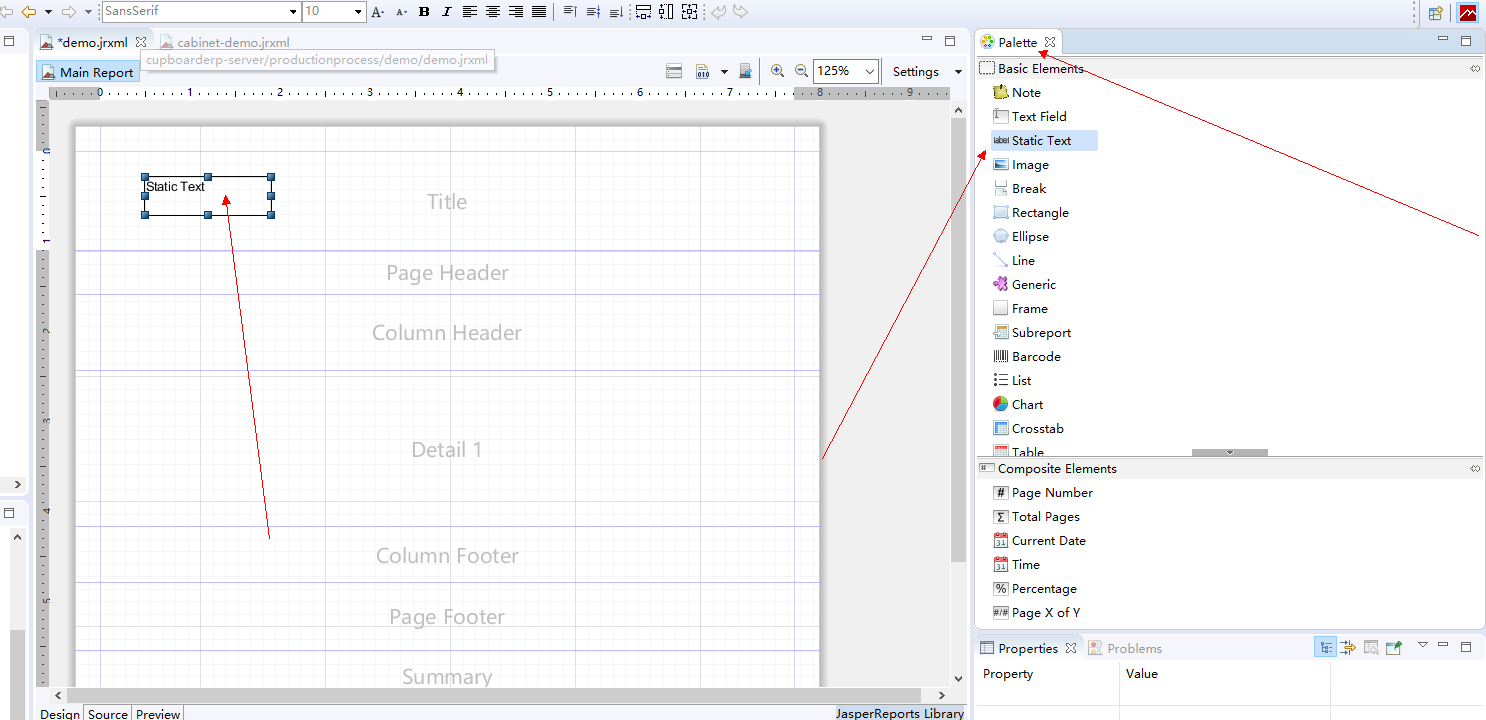Toggle Show Advanced Properties in Properties view
This screenshot has width=1486, height=720.
[x=1348, y=648]
